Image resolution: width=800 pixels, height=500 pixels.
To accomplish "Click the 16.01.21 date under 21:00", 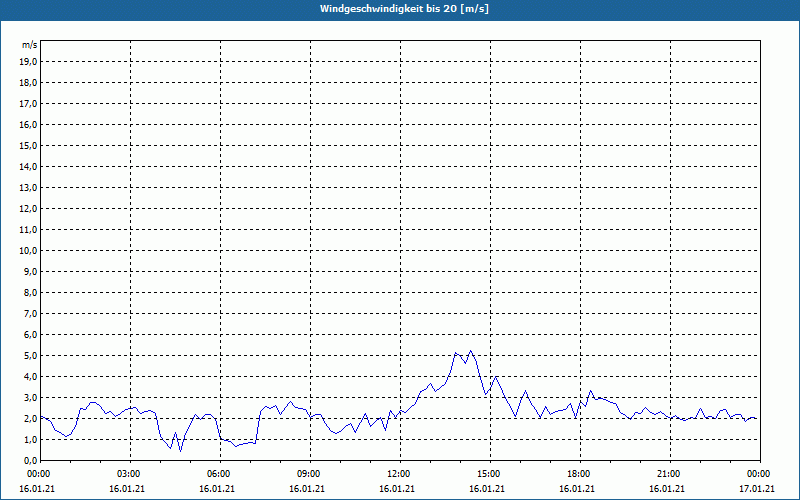I will pyautogui.click(x=667, y=489).
